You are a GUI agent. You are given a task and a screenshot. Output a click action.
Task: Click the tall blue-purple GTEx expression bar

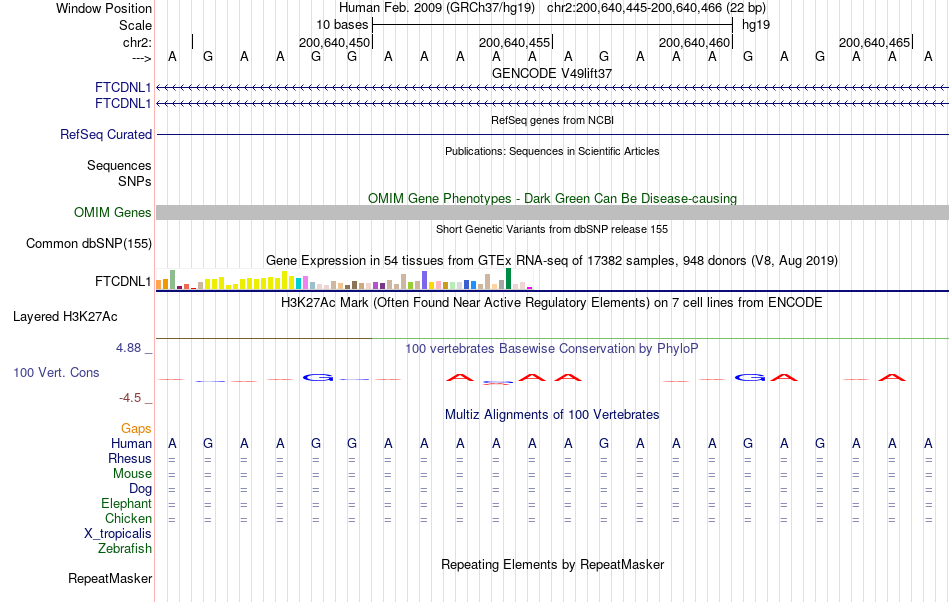(x=425, y=280)
